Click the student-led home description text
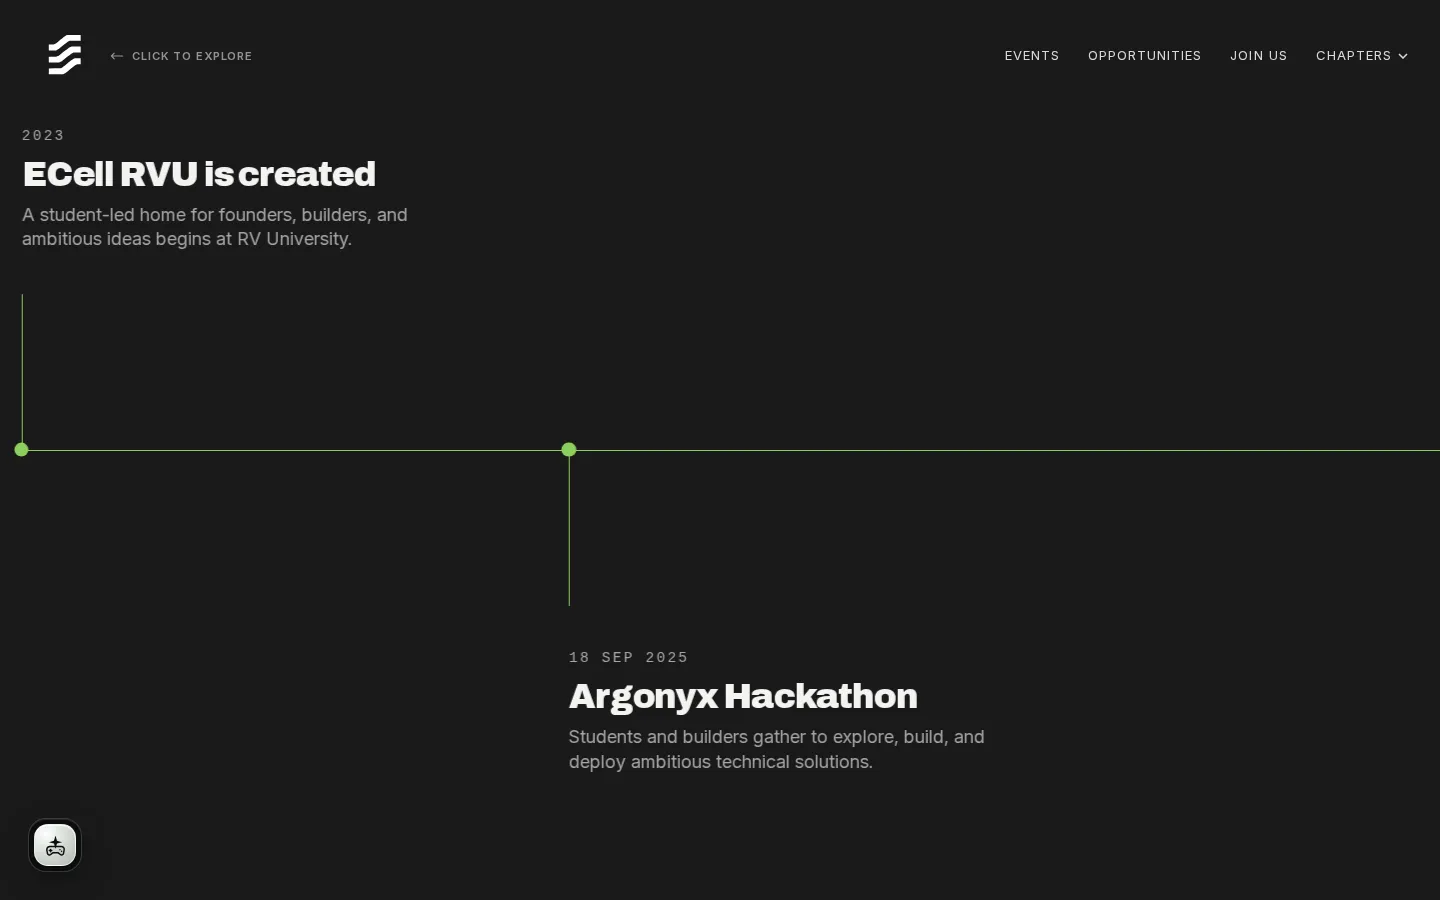Image resolution: width=1440 pixels, height=900 pixels. coord(215,227)
